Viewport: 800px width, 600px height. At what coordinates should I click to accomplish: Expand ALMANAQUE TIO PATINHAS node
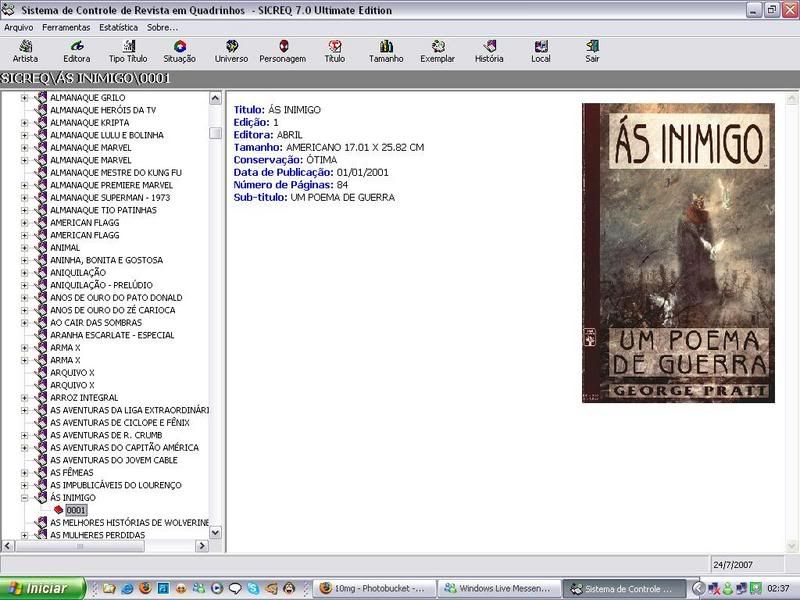(x=24, y=210)
